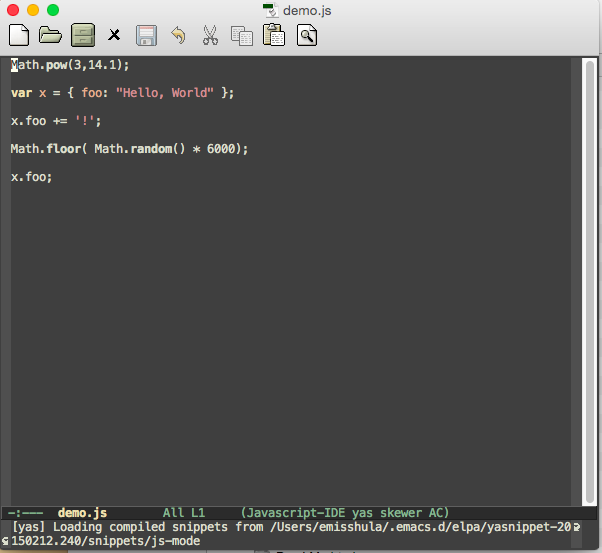Click the Javascript-IDE major mode indicator
This screenshot has width=602, height=553.
tap(296, 513)
